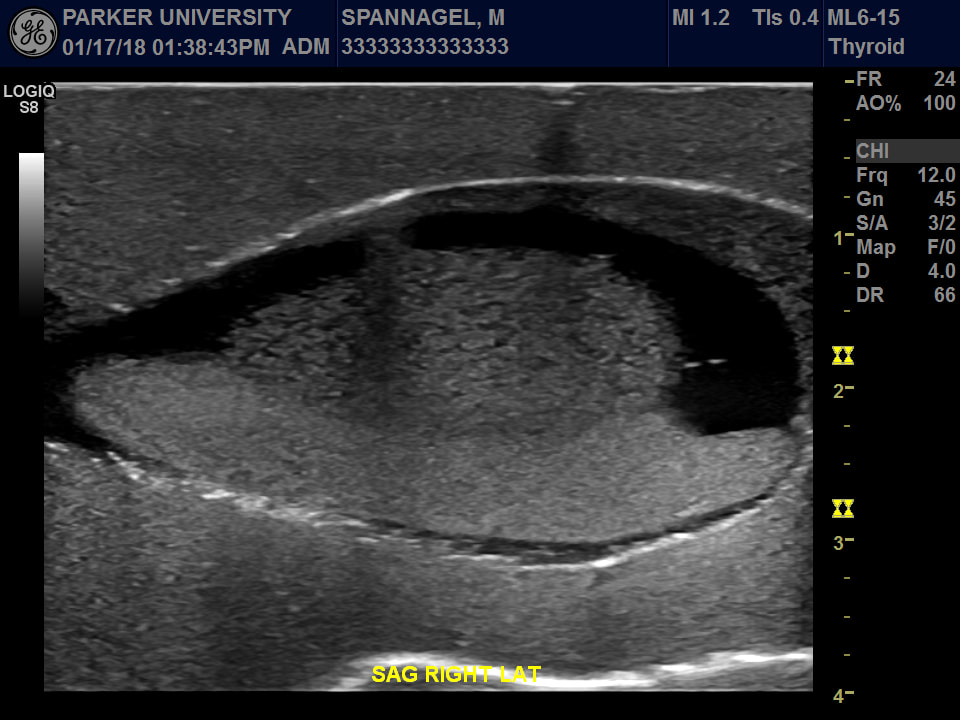Click the depth scale 4 cm mark

tap(844, 696)
